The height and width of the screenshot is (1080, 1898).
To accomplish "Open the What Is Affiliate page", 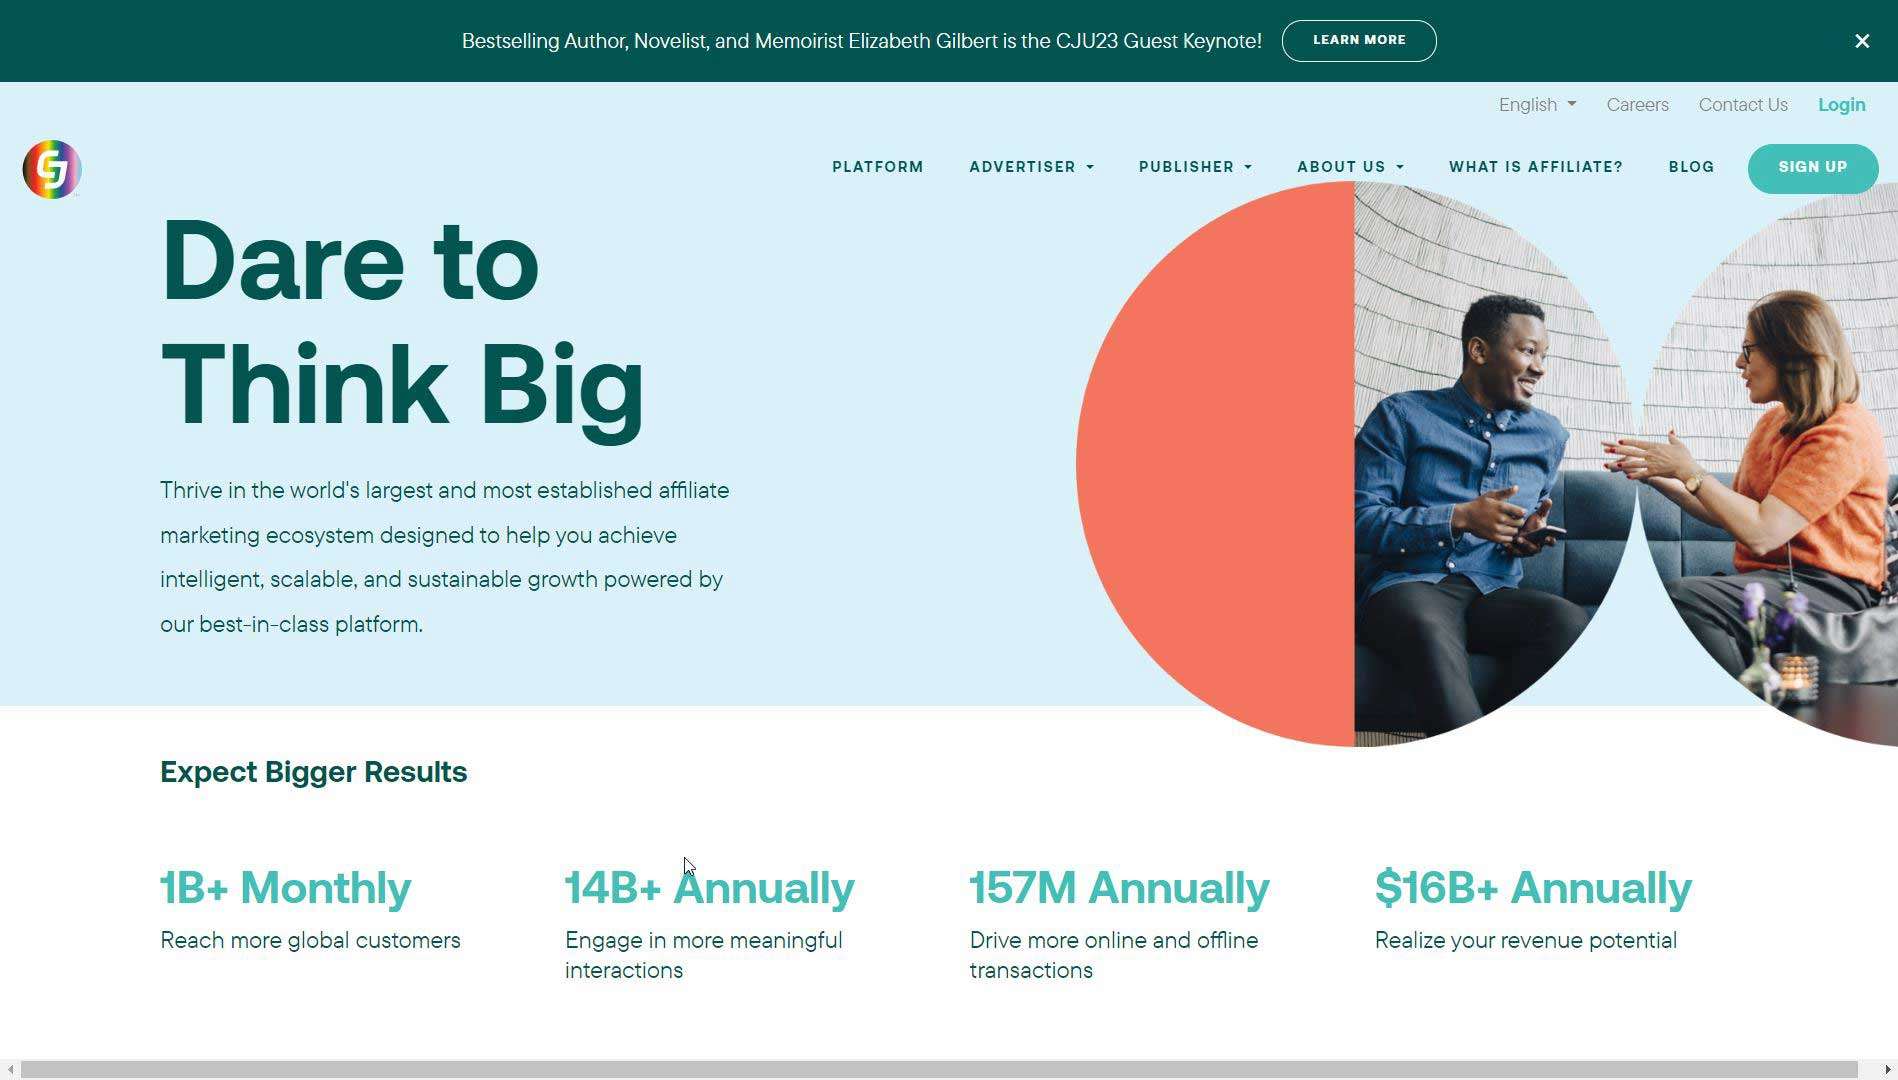I will pyautogui.click(x=1535, y=167).
